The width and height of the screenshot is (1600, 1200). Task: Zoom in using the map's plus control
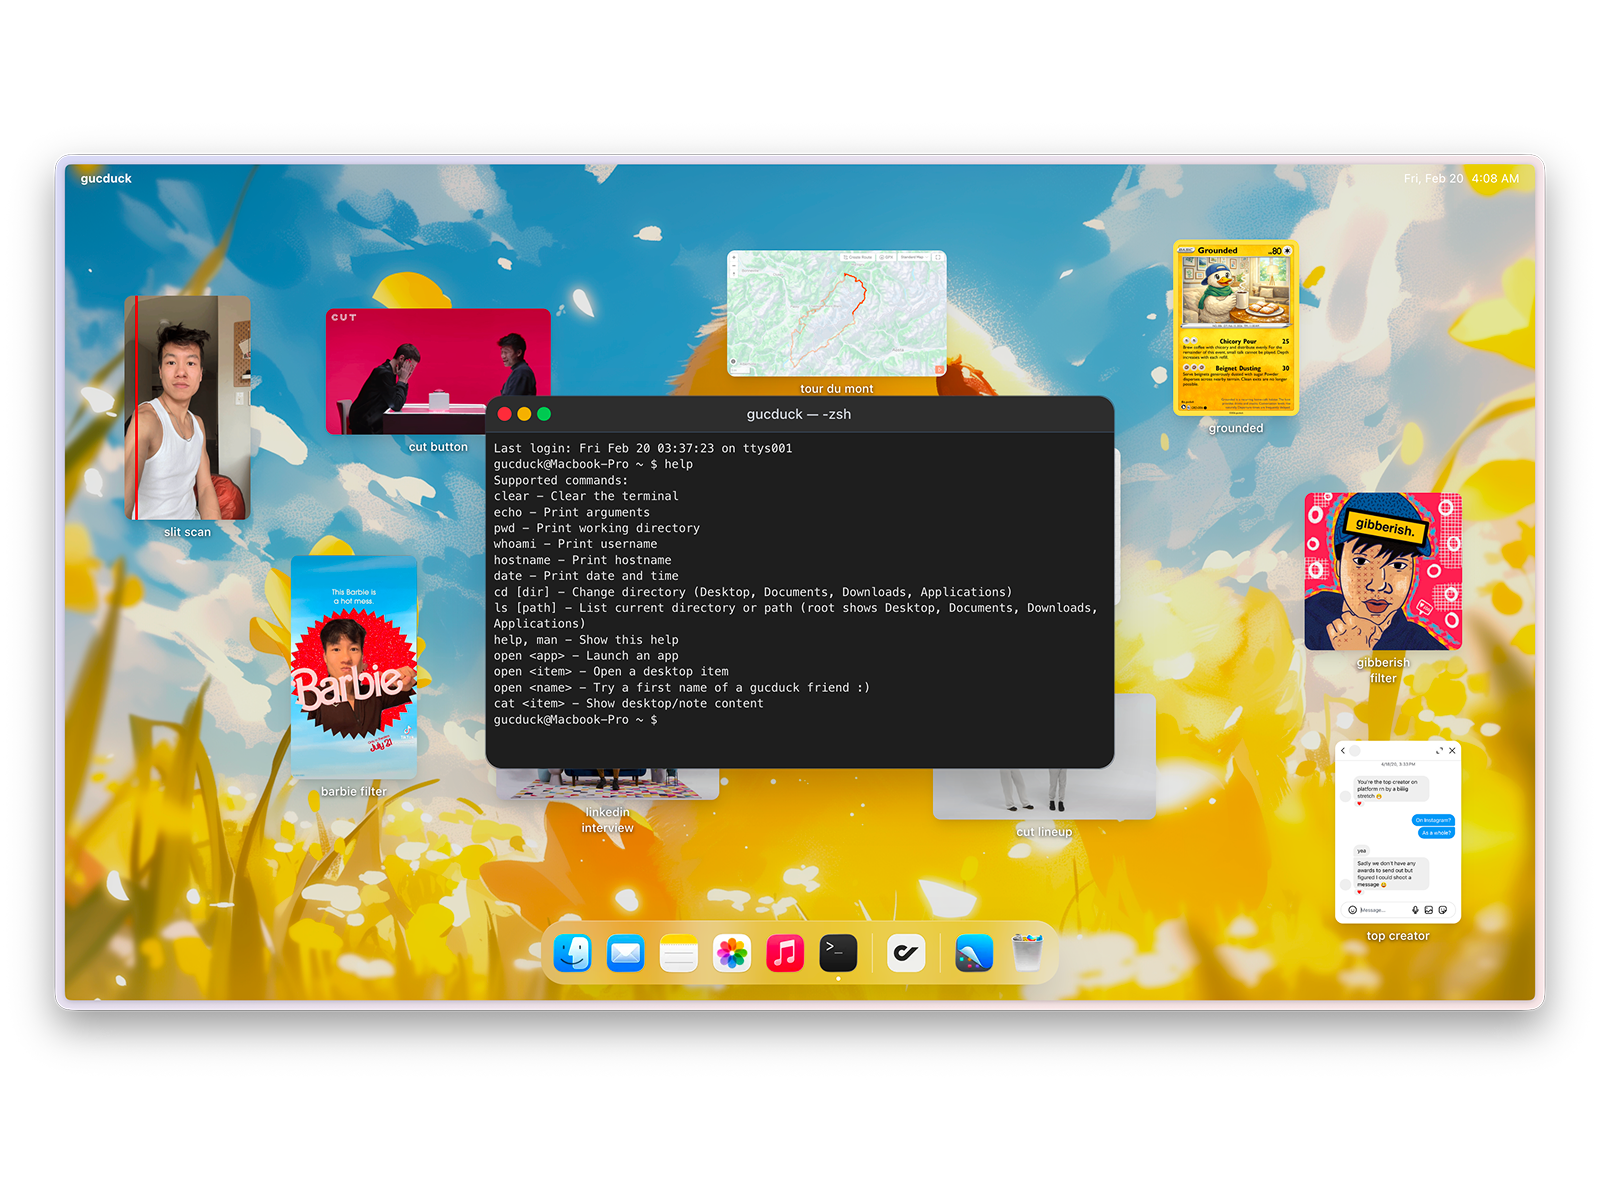click(x=733, y=257)
